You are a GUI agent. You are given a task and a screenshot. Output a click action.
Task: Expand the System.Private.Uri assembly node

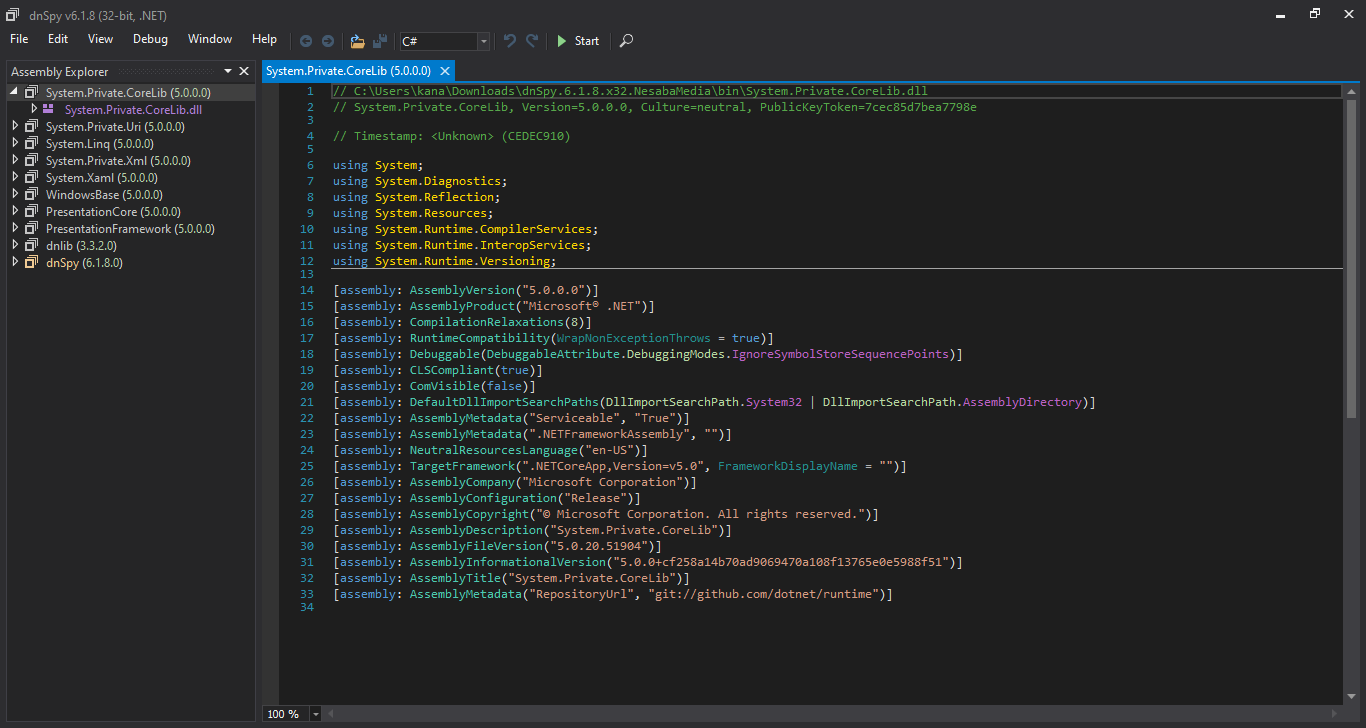click(x=14, y=127)
